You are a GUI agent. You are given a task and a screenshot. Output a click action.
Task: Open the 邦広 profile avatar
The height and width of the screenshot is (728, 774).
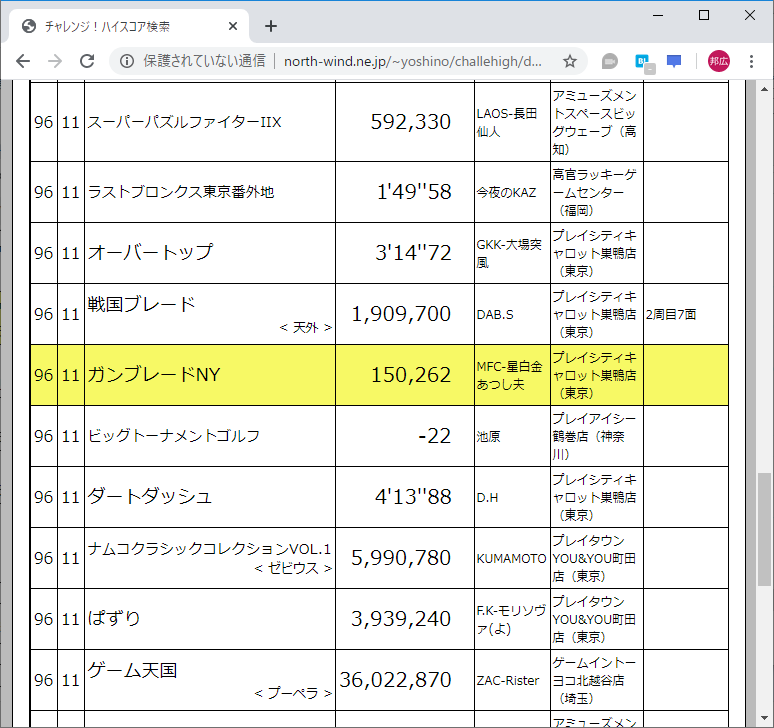[718, 61]
